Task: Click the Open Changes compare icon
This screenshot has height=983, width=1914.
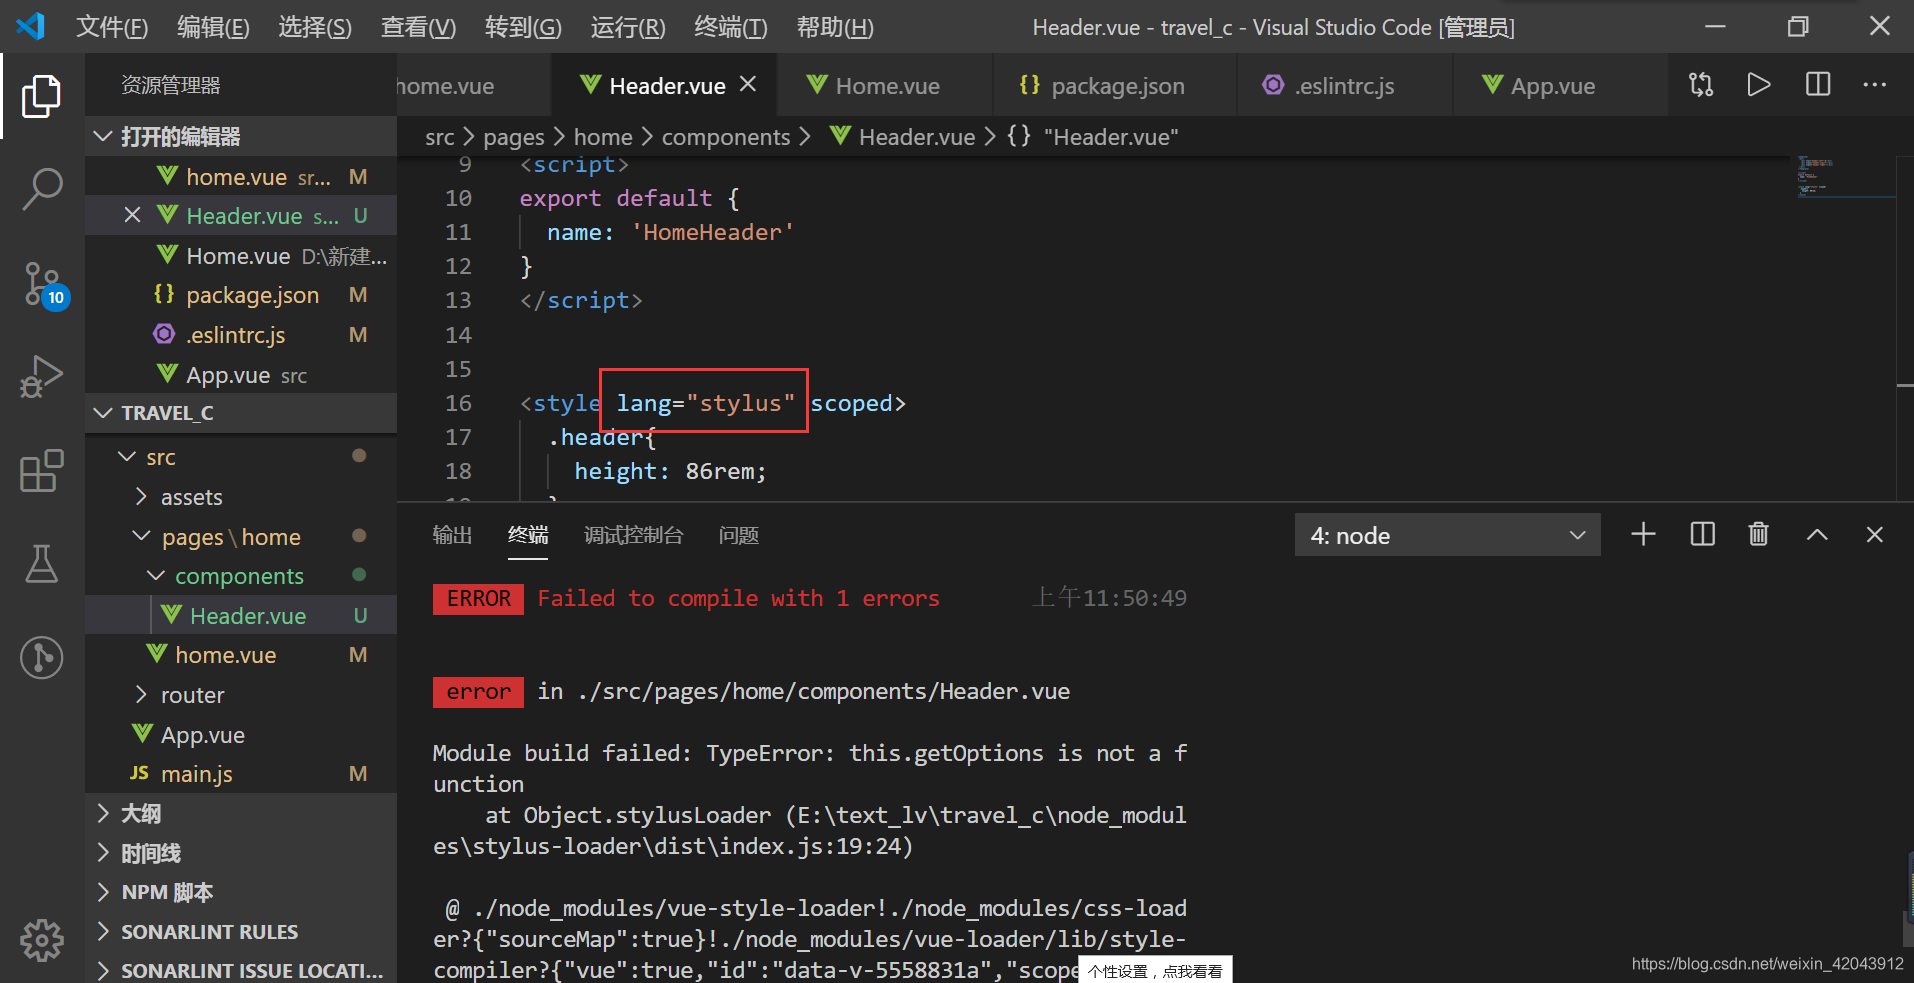Action: point(1701,85)
